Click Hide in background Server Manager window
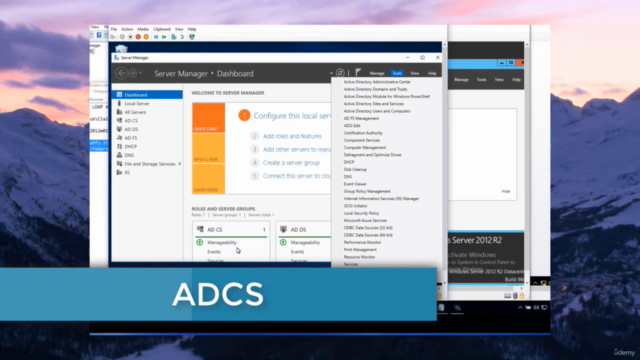 [506, 191]
